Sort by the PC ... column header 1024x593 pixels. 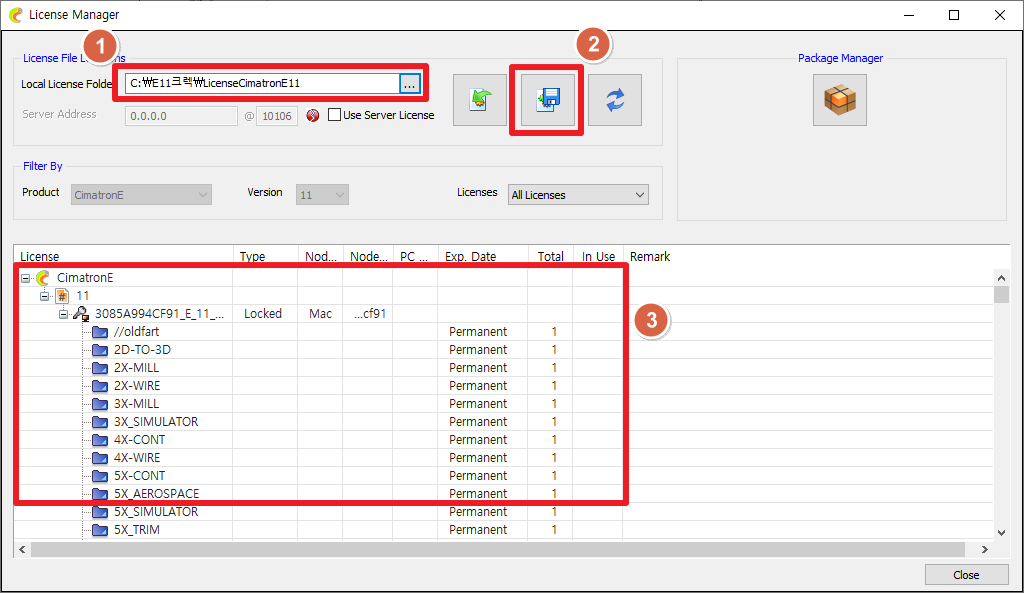415,256
